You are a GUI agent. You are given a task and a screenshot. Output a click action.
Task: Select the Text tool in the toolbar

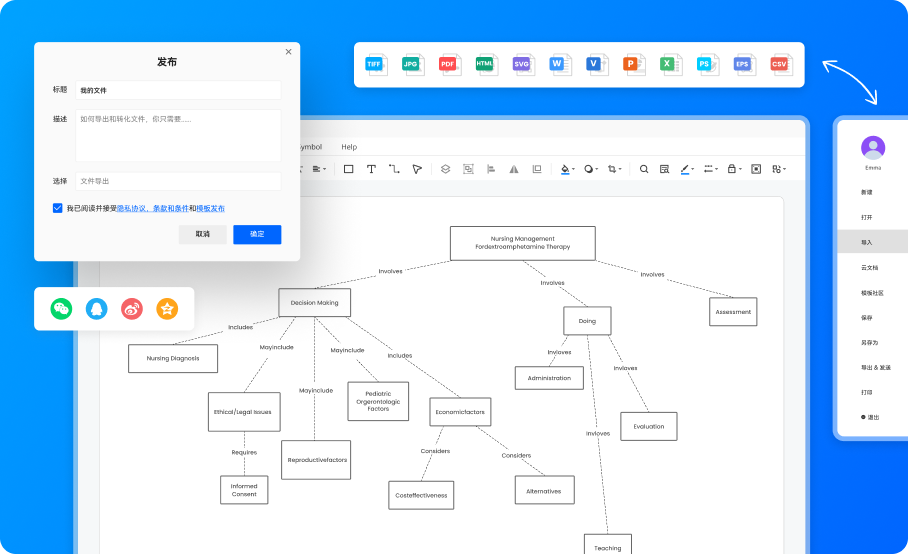(371, 169)
